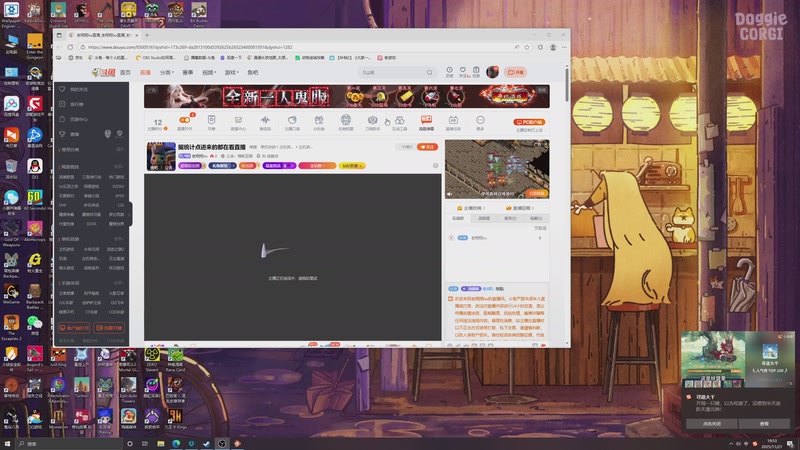
Task: Open the browser settings and more menu
Action: [x=564, y=47]
